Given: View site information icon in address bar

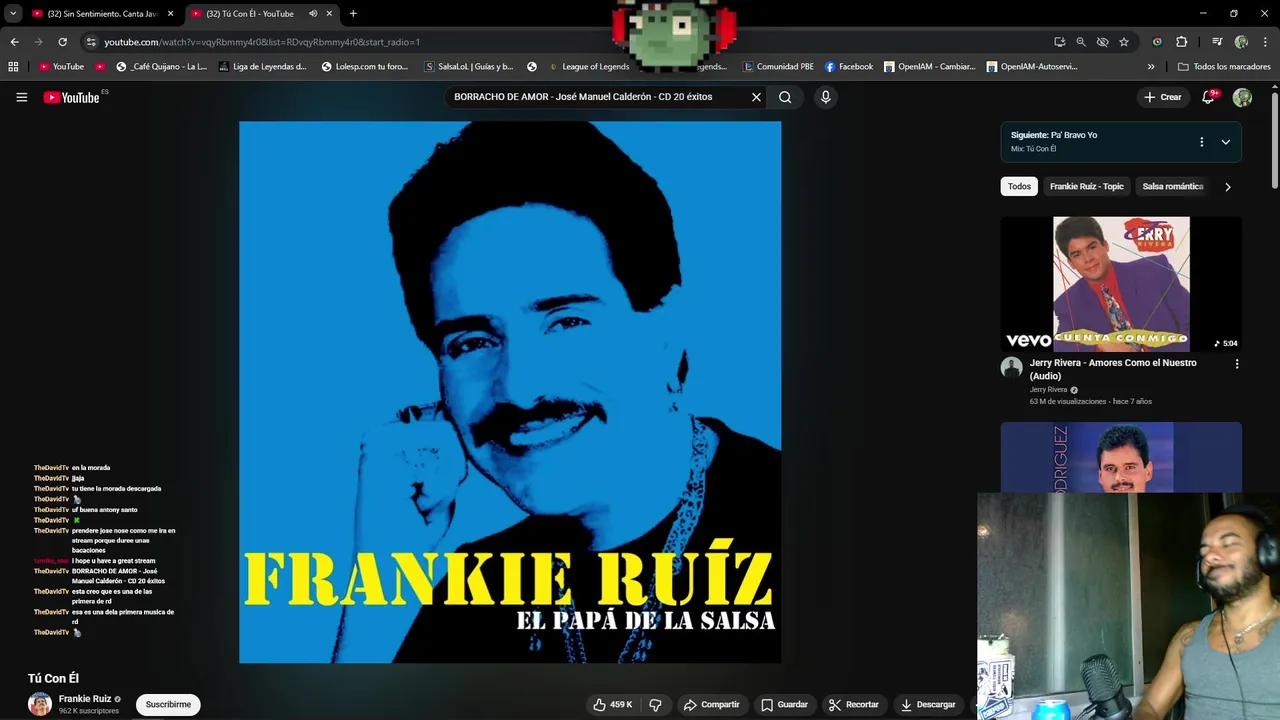Looking at the screenshot, I should (91, 42).
